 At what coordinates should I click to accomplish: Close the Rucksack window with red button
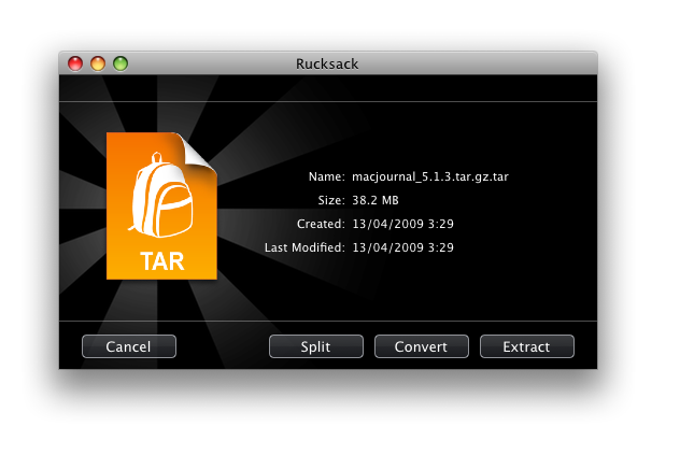point(75,63)
